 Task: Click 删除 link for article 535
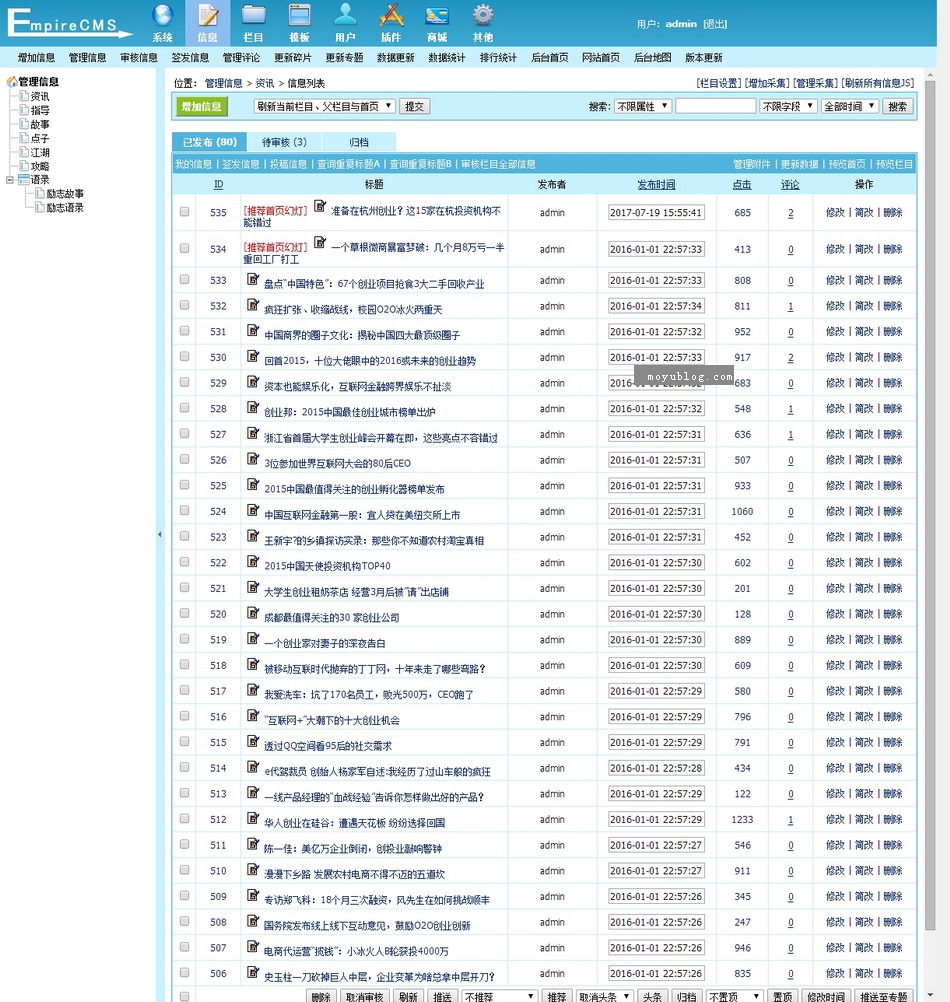tap(893, 212)
